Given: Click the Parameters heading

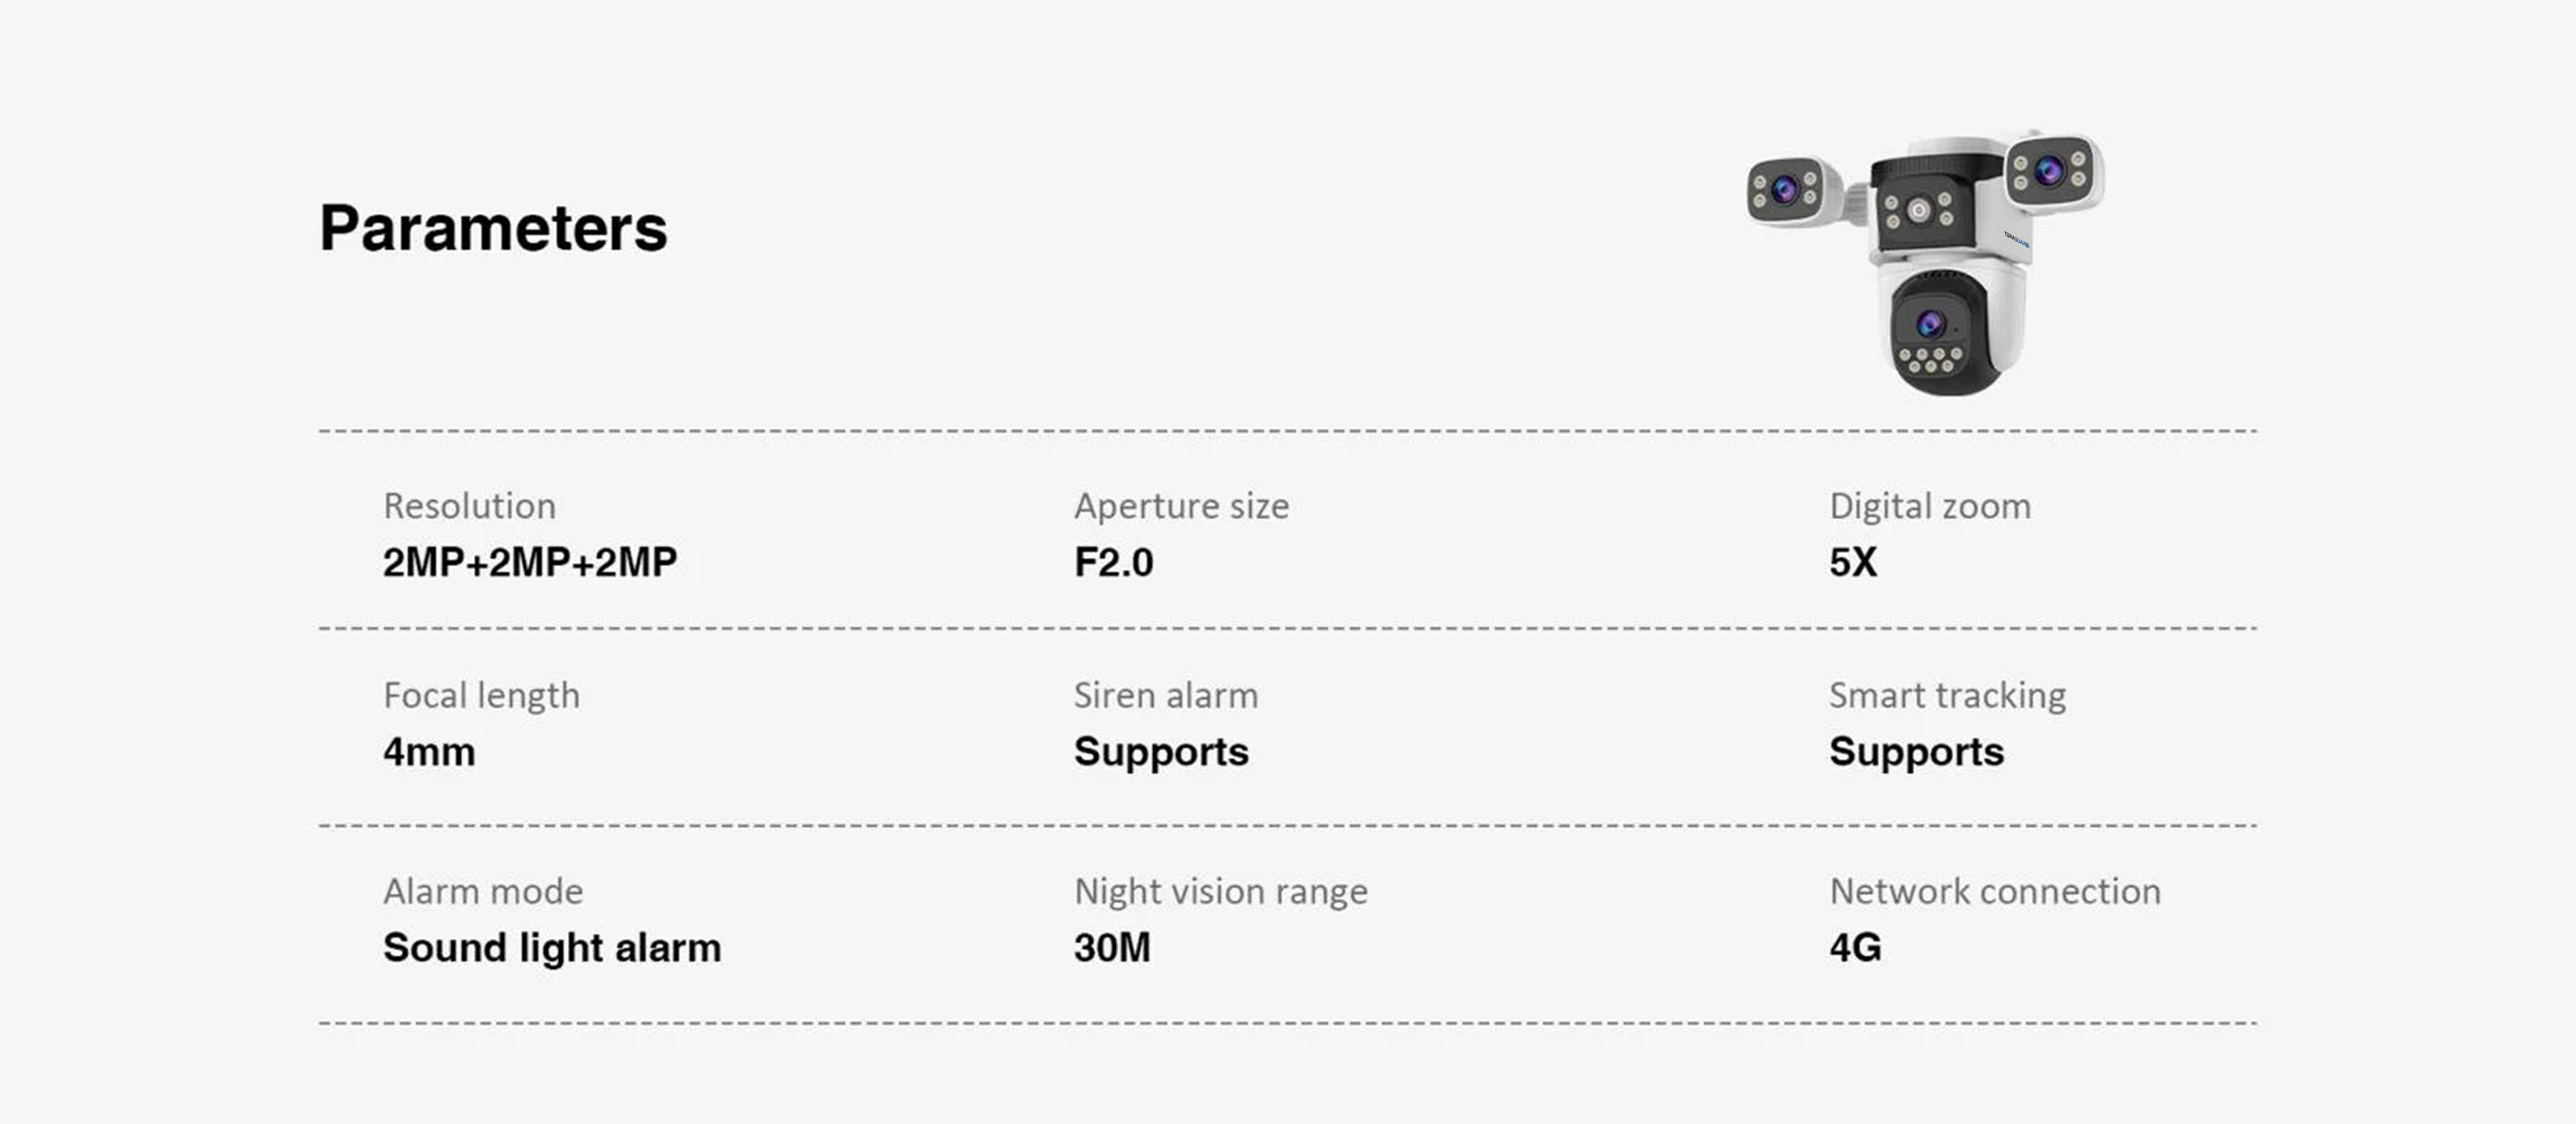Looking at the screenshot, I should click(x=493, y=228).
